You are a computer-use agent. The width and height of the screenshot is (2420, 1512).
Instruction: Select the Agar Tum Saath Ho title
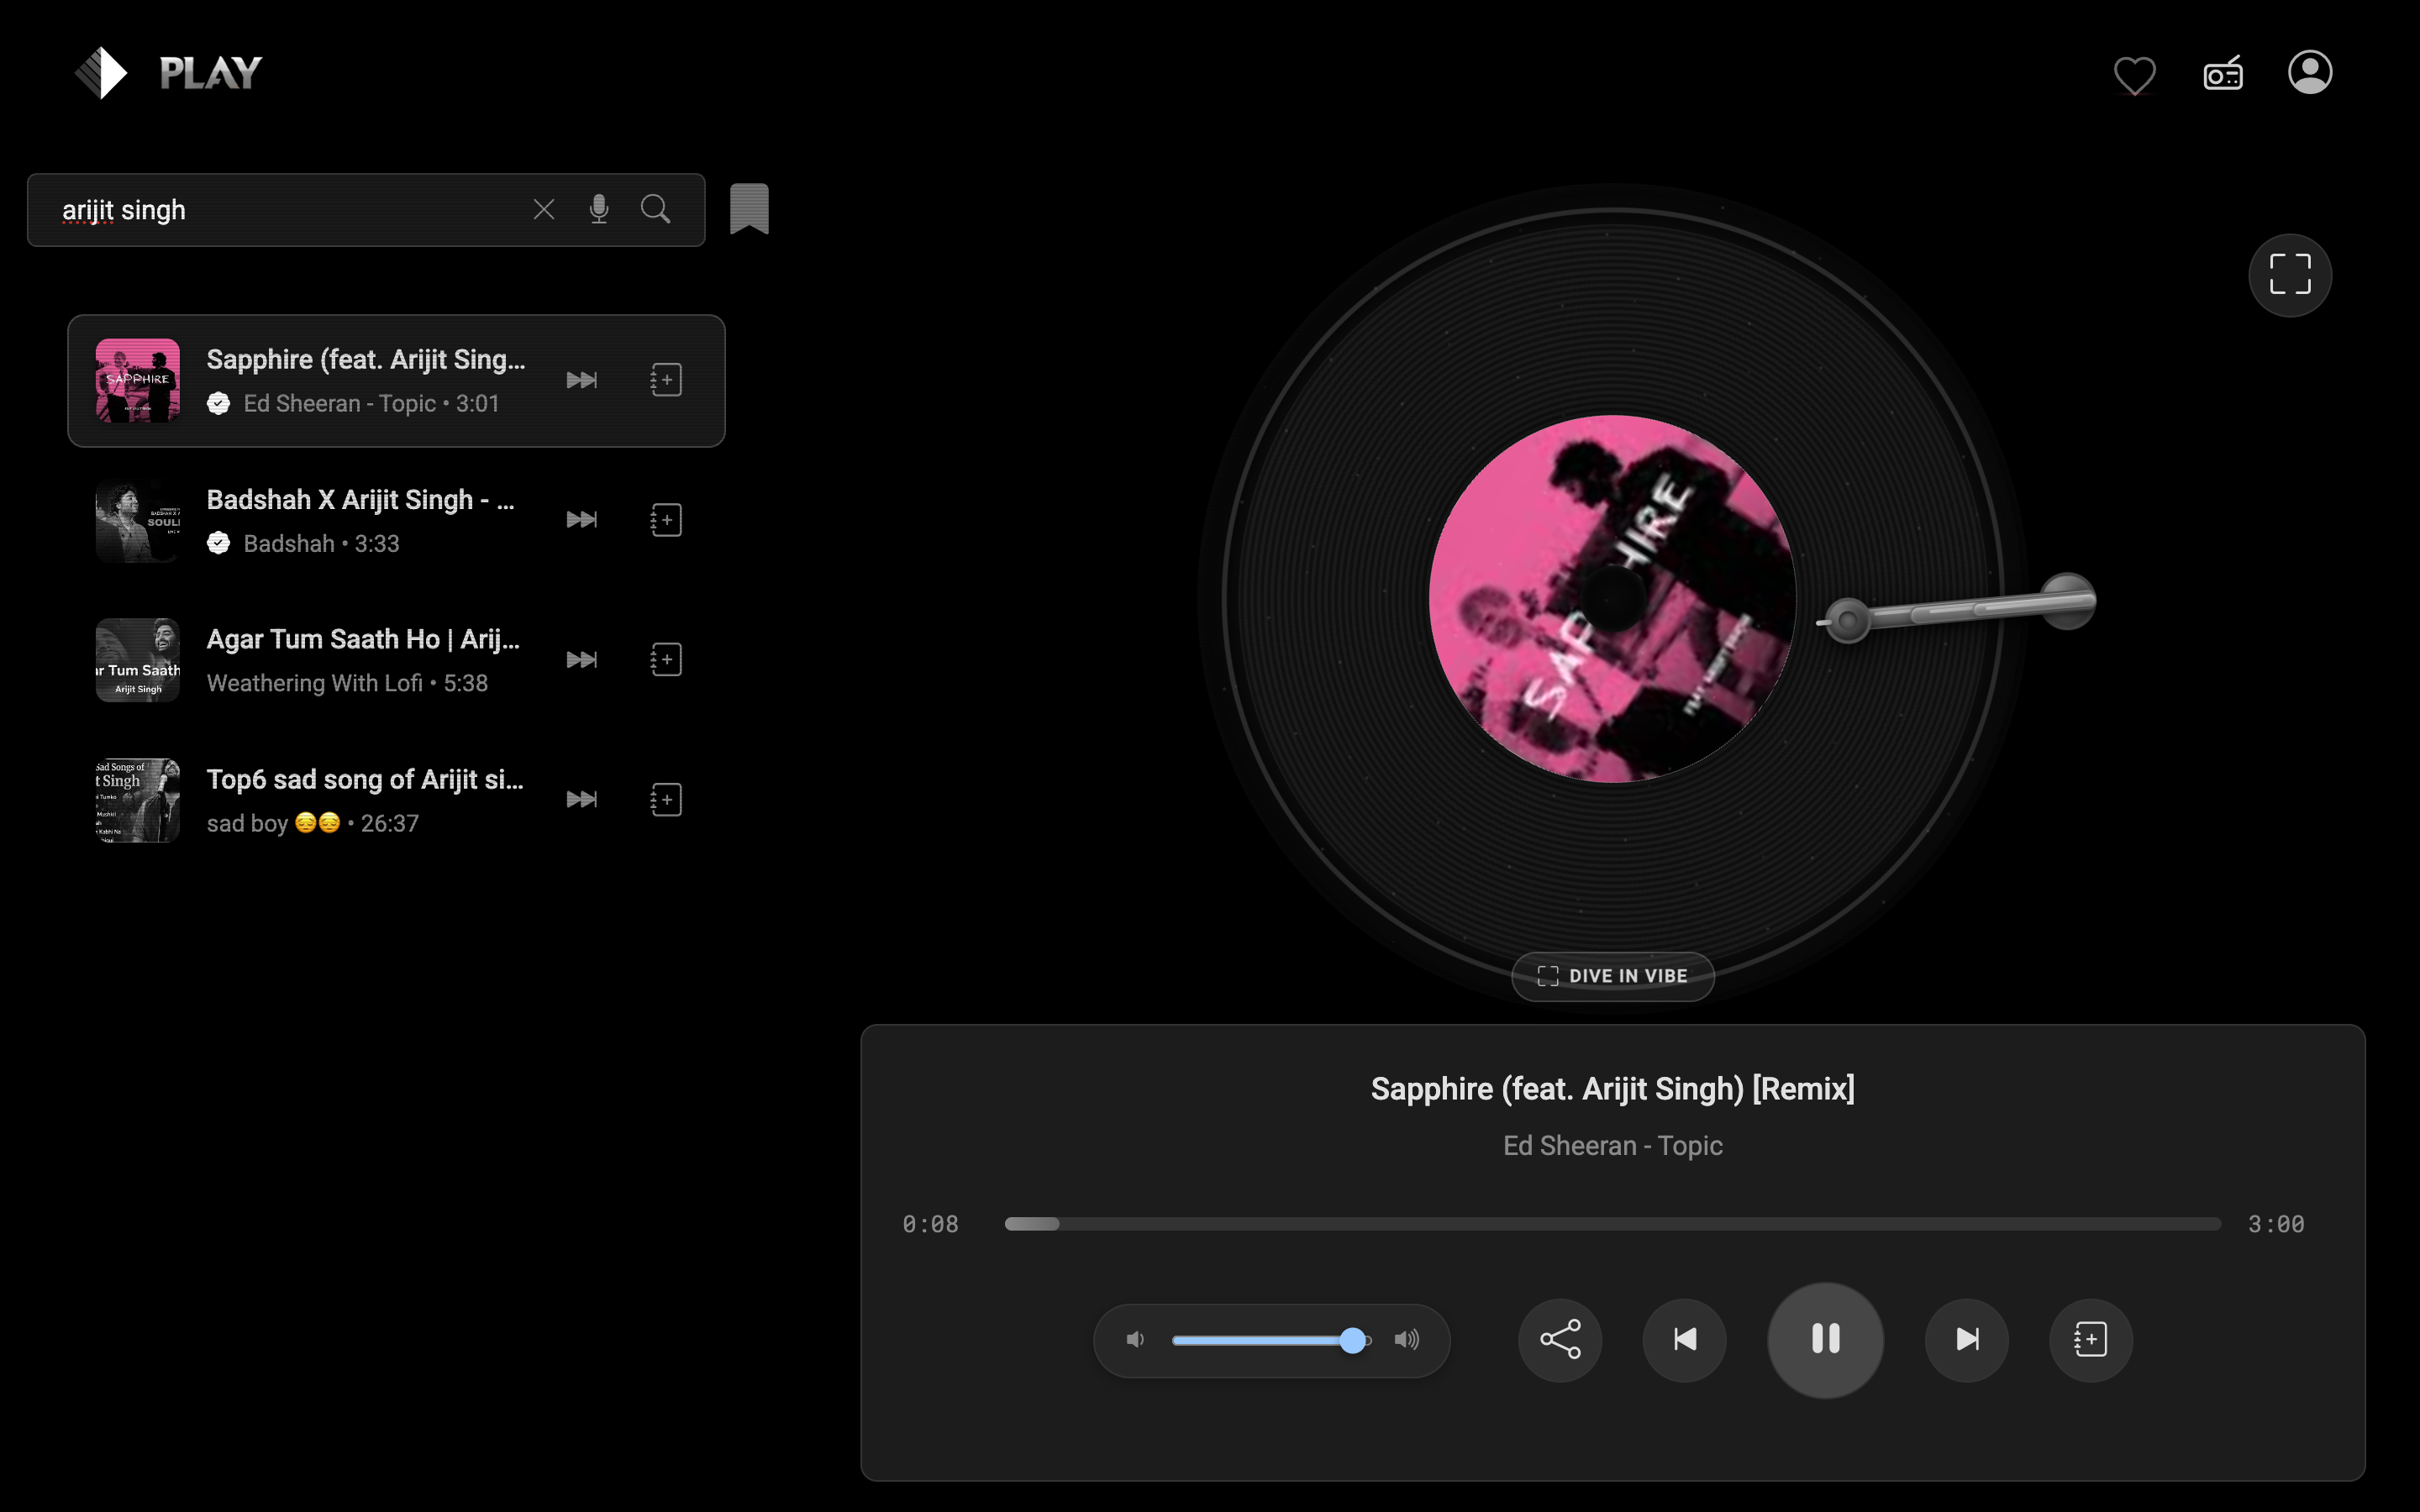(363, 640)
